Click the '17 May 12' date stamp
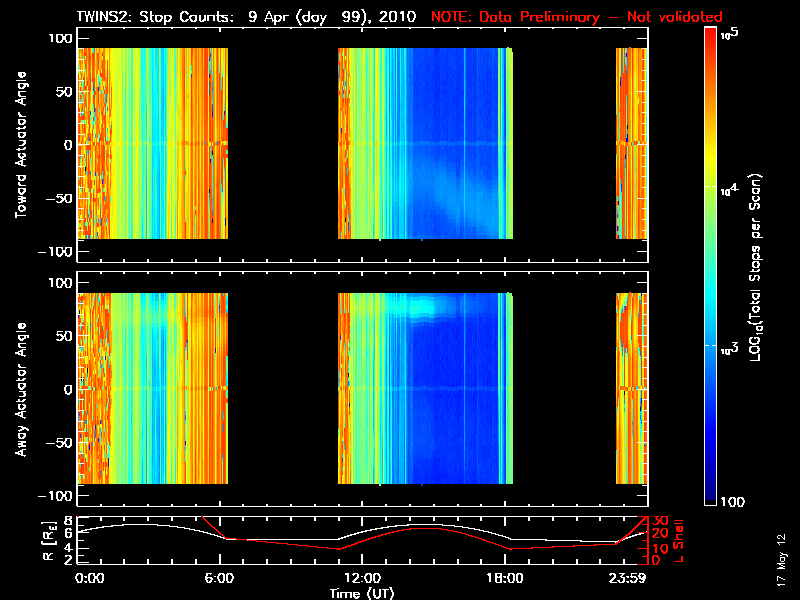The height and width of the screenshot is (600, 800). click(x=779, y=565)
